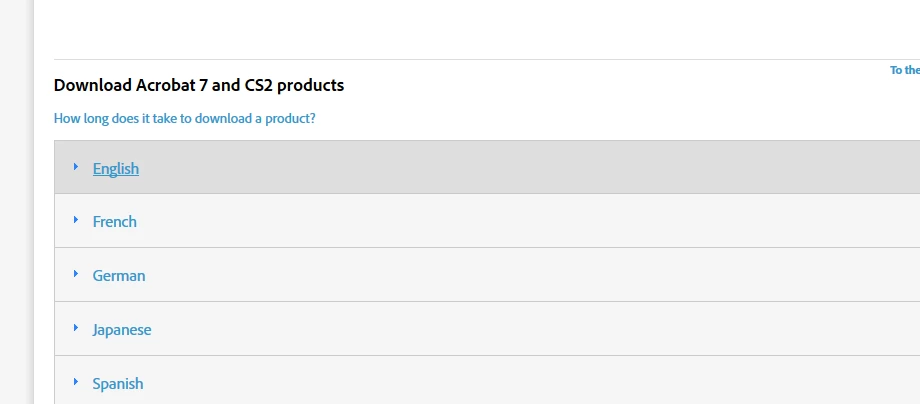Click the gray page margin on the left

click(15, 200)
